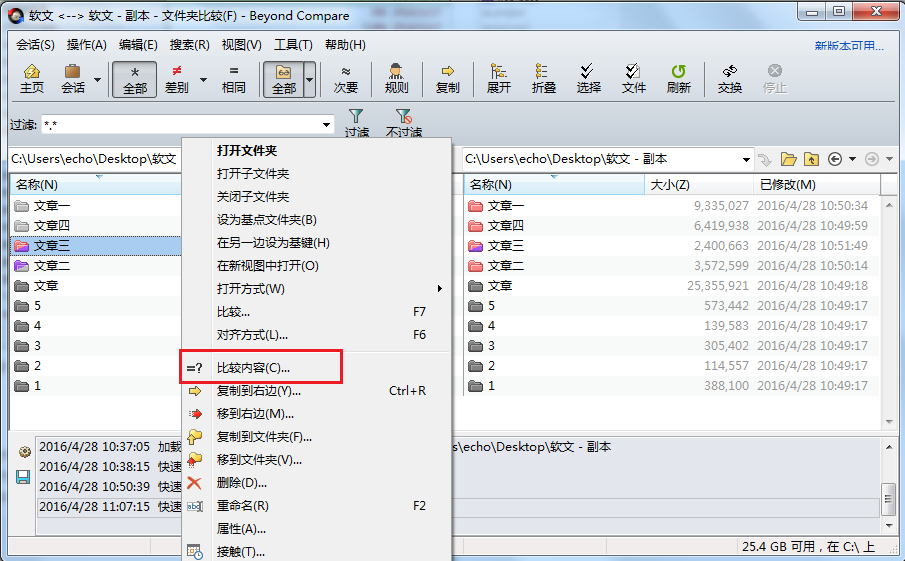Click the 选择 select-all toolbar icon
Screen dimensions: 905x561
click(x=589, y=79)
